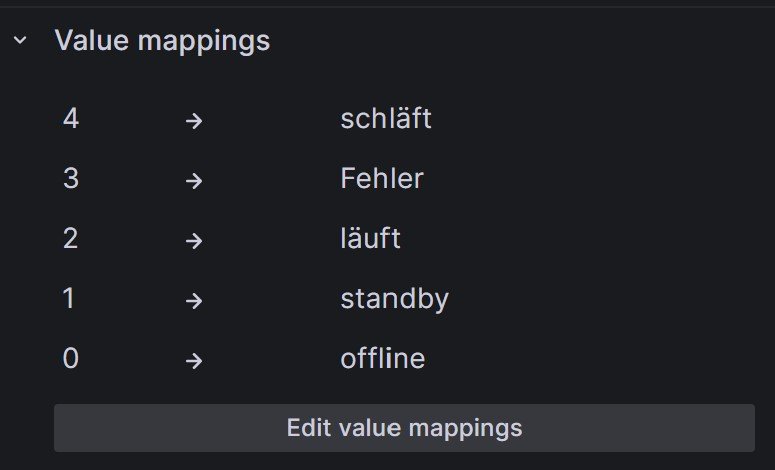Collapse the Value mappings section chevron

click(x=20, y=41)
